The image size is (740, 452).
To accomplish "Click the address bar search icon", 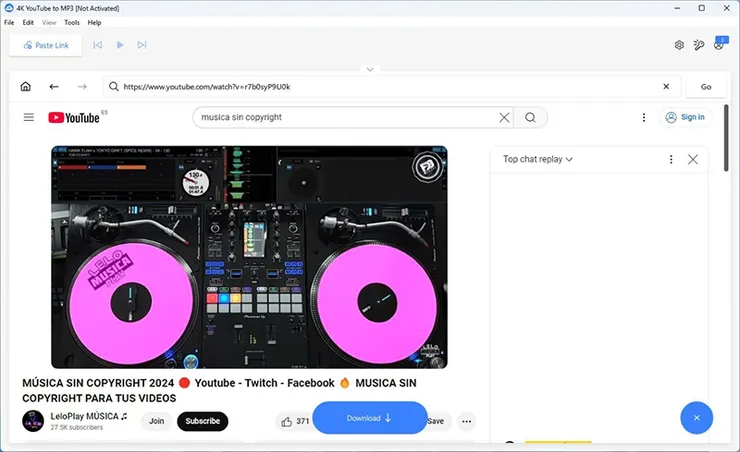I will pos(113,86).
